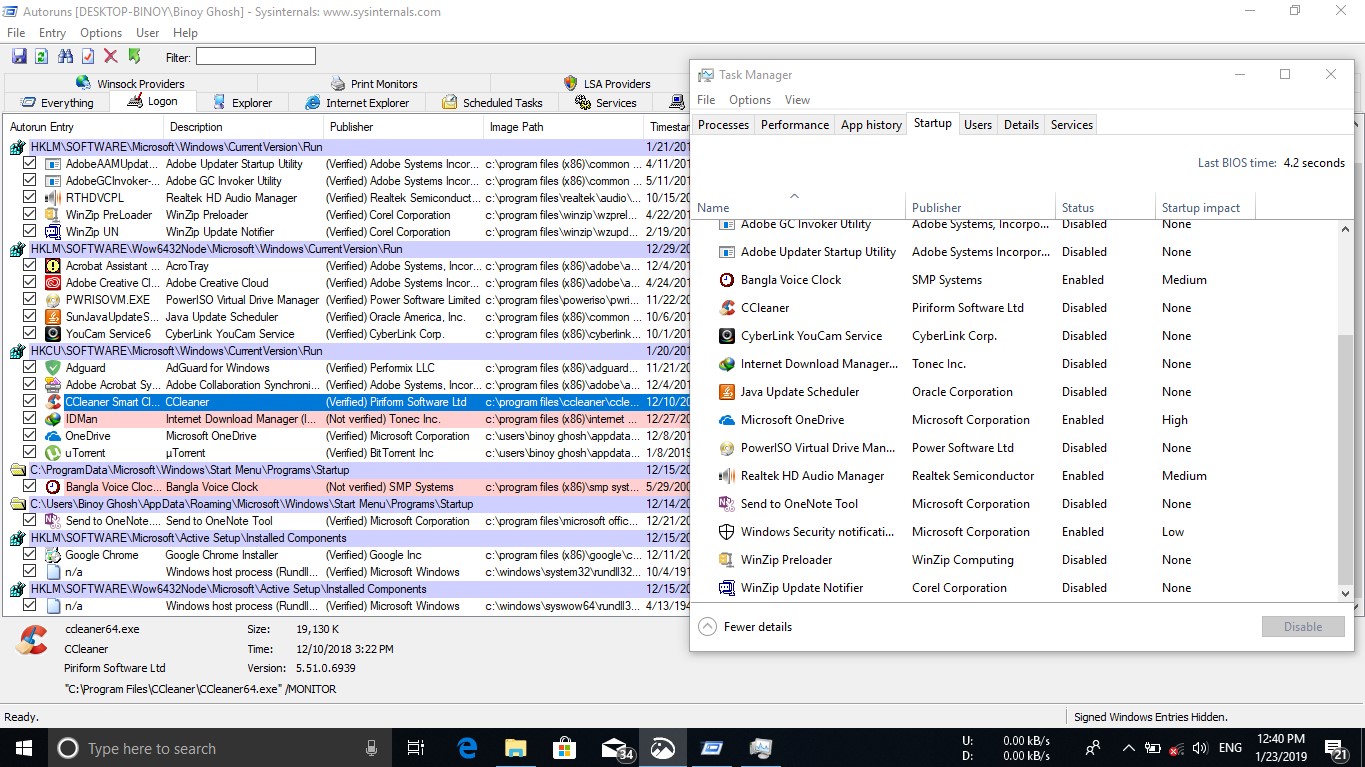Open Find using the binoculars icon
1365x767 pixels.
(65, 57)
